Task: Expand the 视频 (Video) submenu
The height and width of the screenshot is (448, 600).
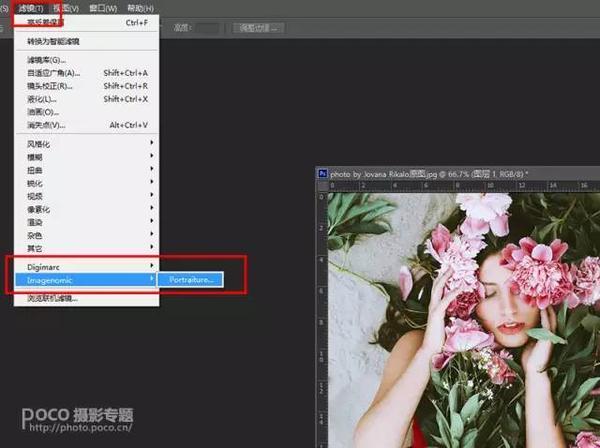Action: coord(86,196)
